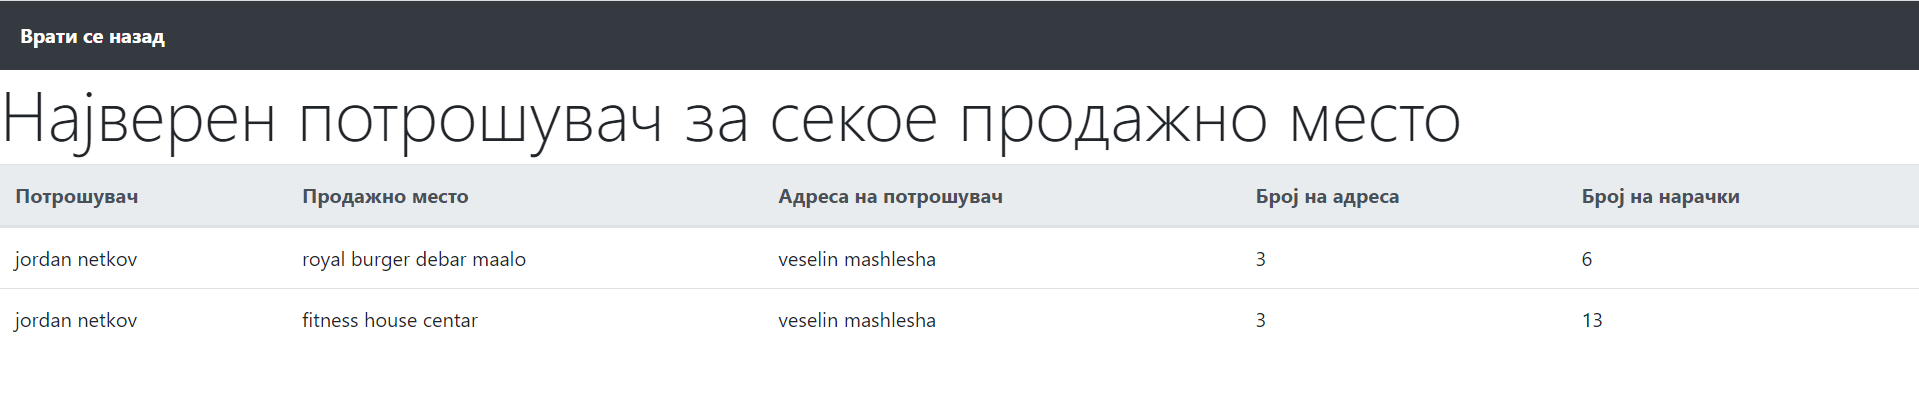Select the 'Број на адреса' column header
1919x403 pixels.
[x=1327, y=197]
